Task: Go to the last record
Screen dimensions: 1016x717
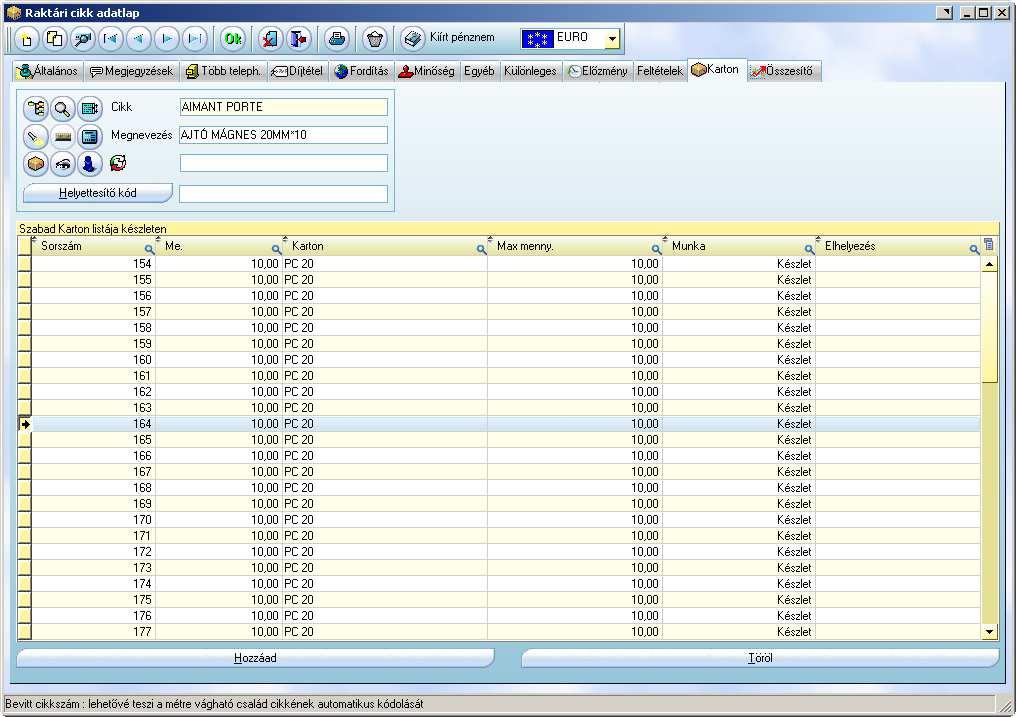Action: (194, 40)
